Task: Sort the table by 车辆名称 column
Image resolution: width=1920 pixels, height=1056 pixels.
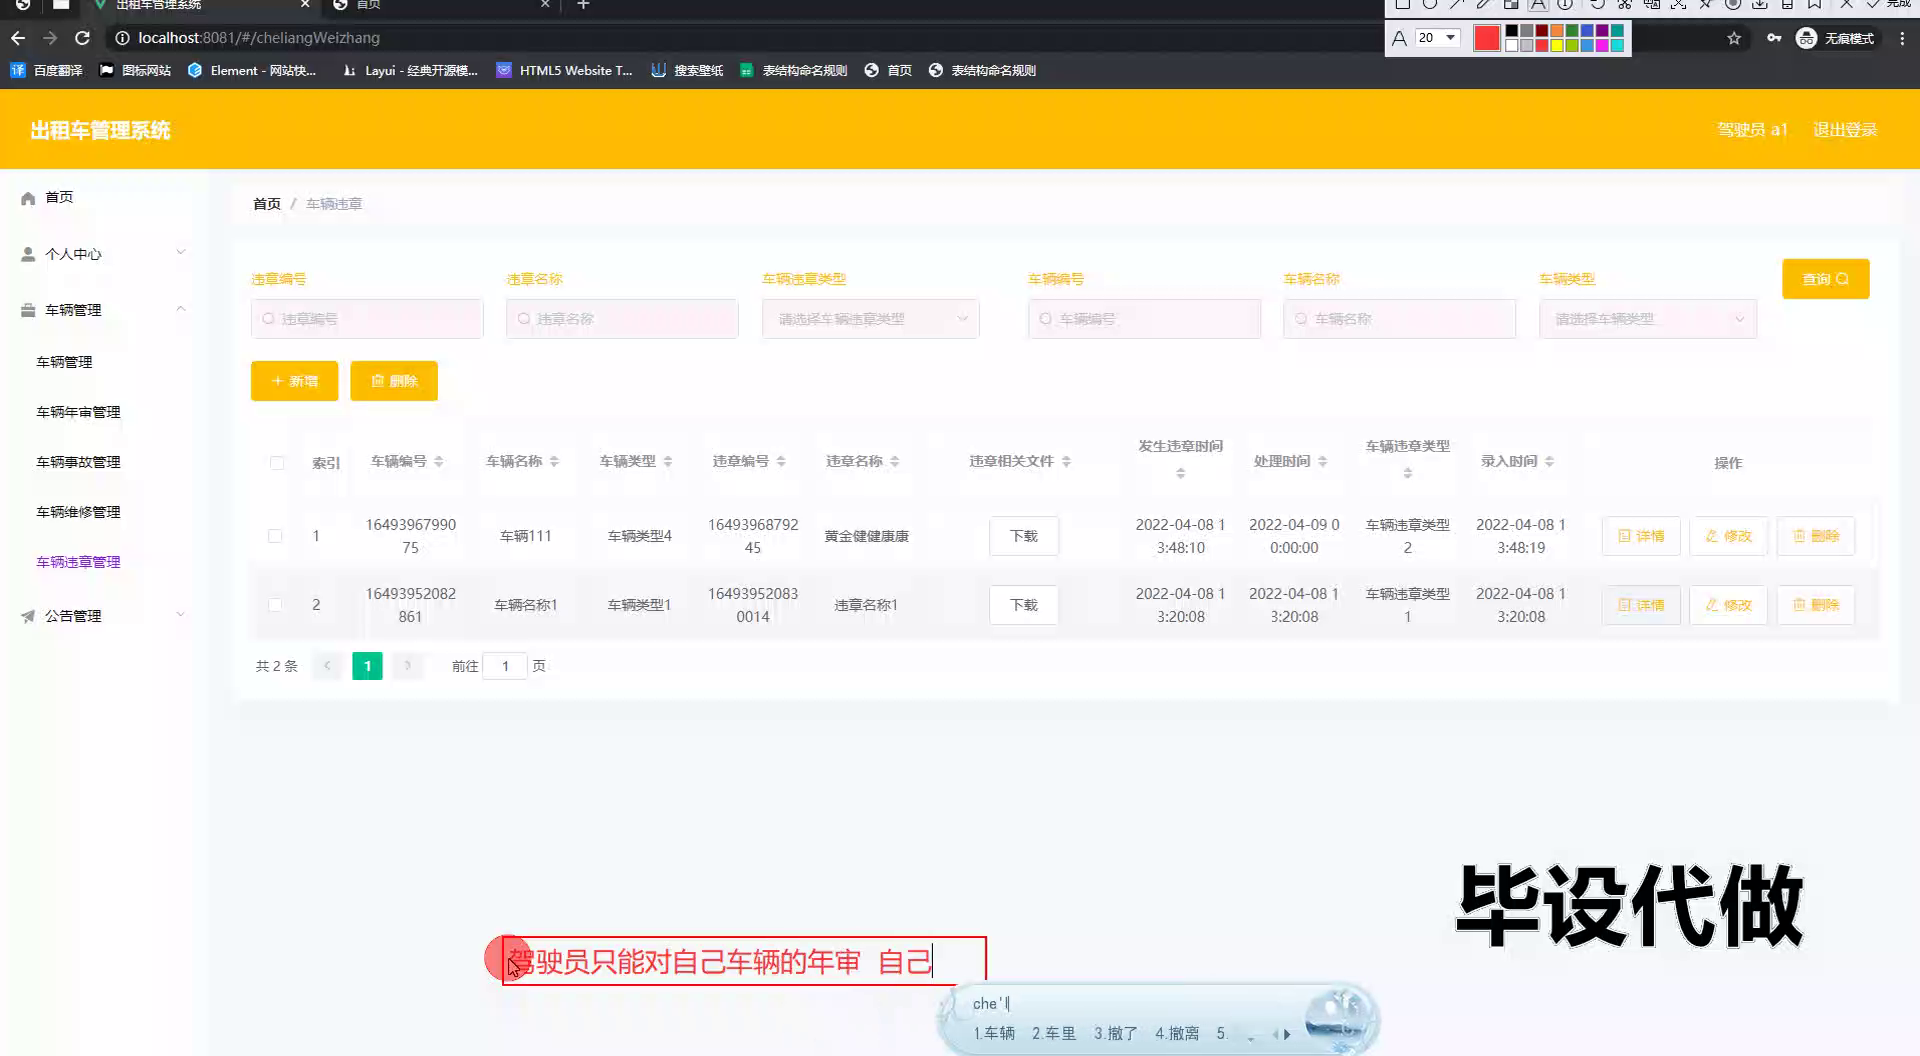Action: point(554,461)
